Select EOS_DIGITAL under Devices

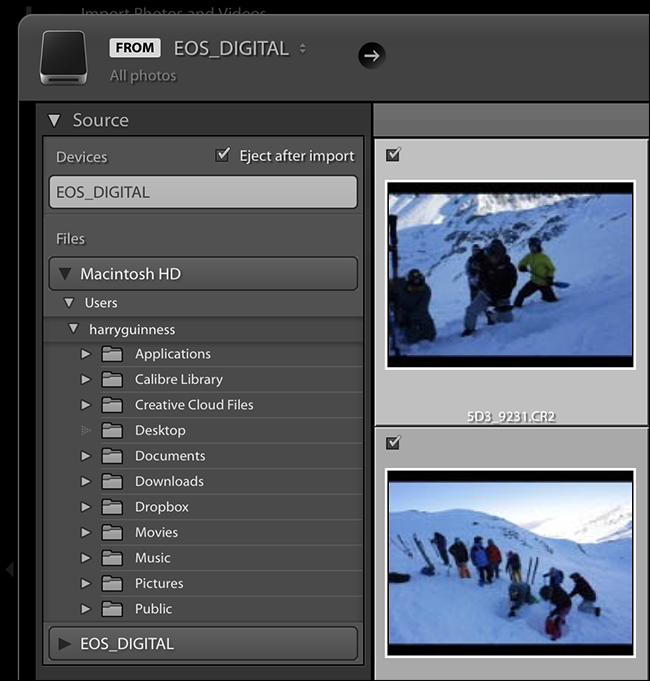203,192
